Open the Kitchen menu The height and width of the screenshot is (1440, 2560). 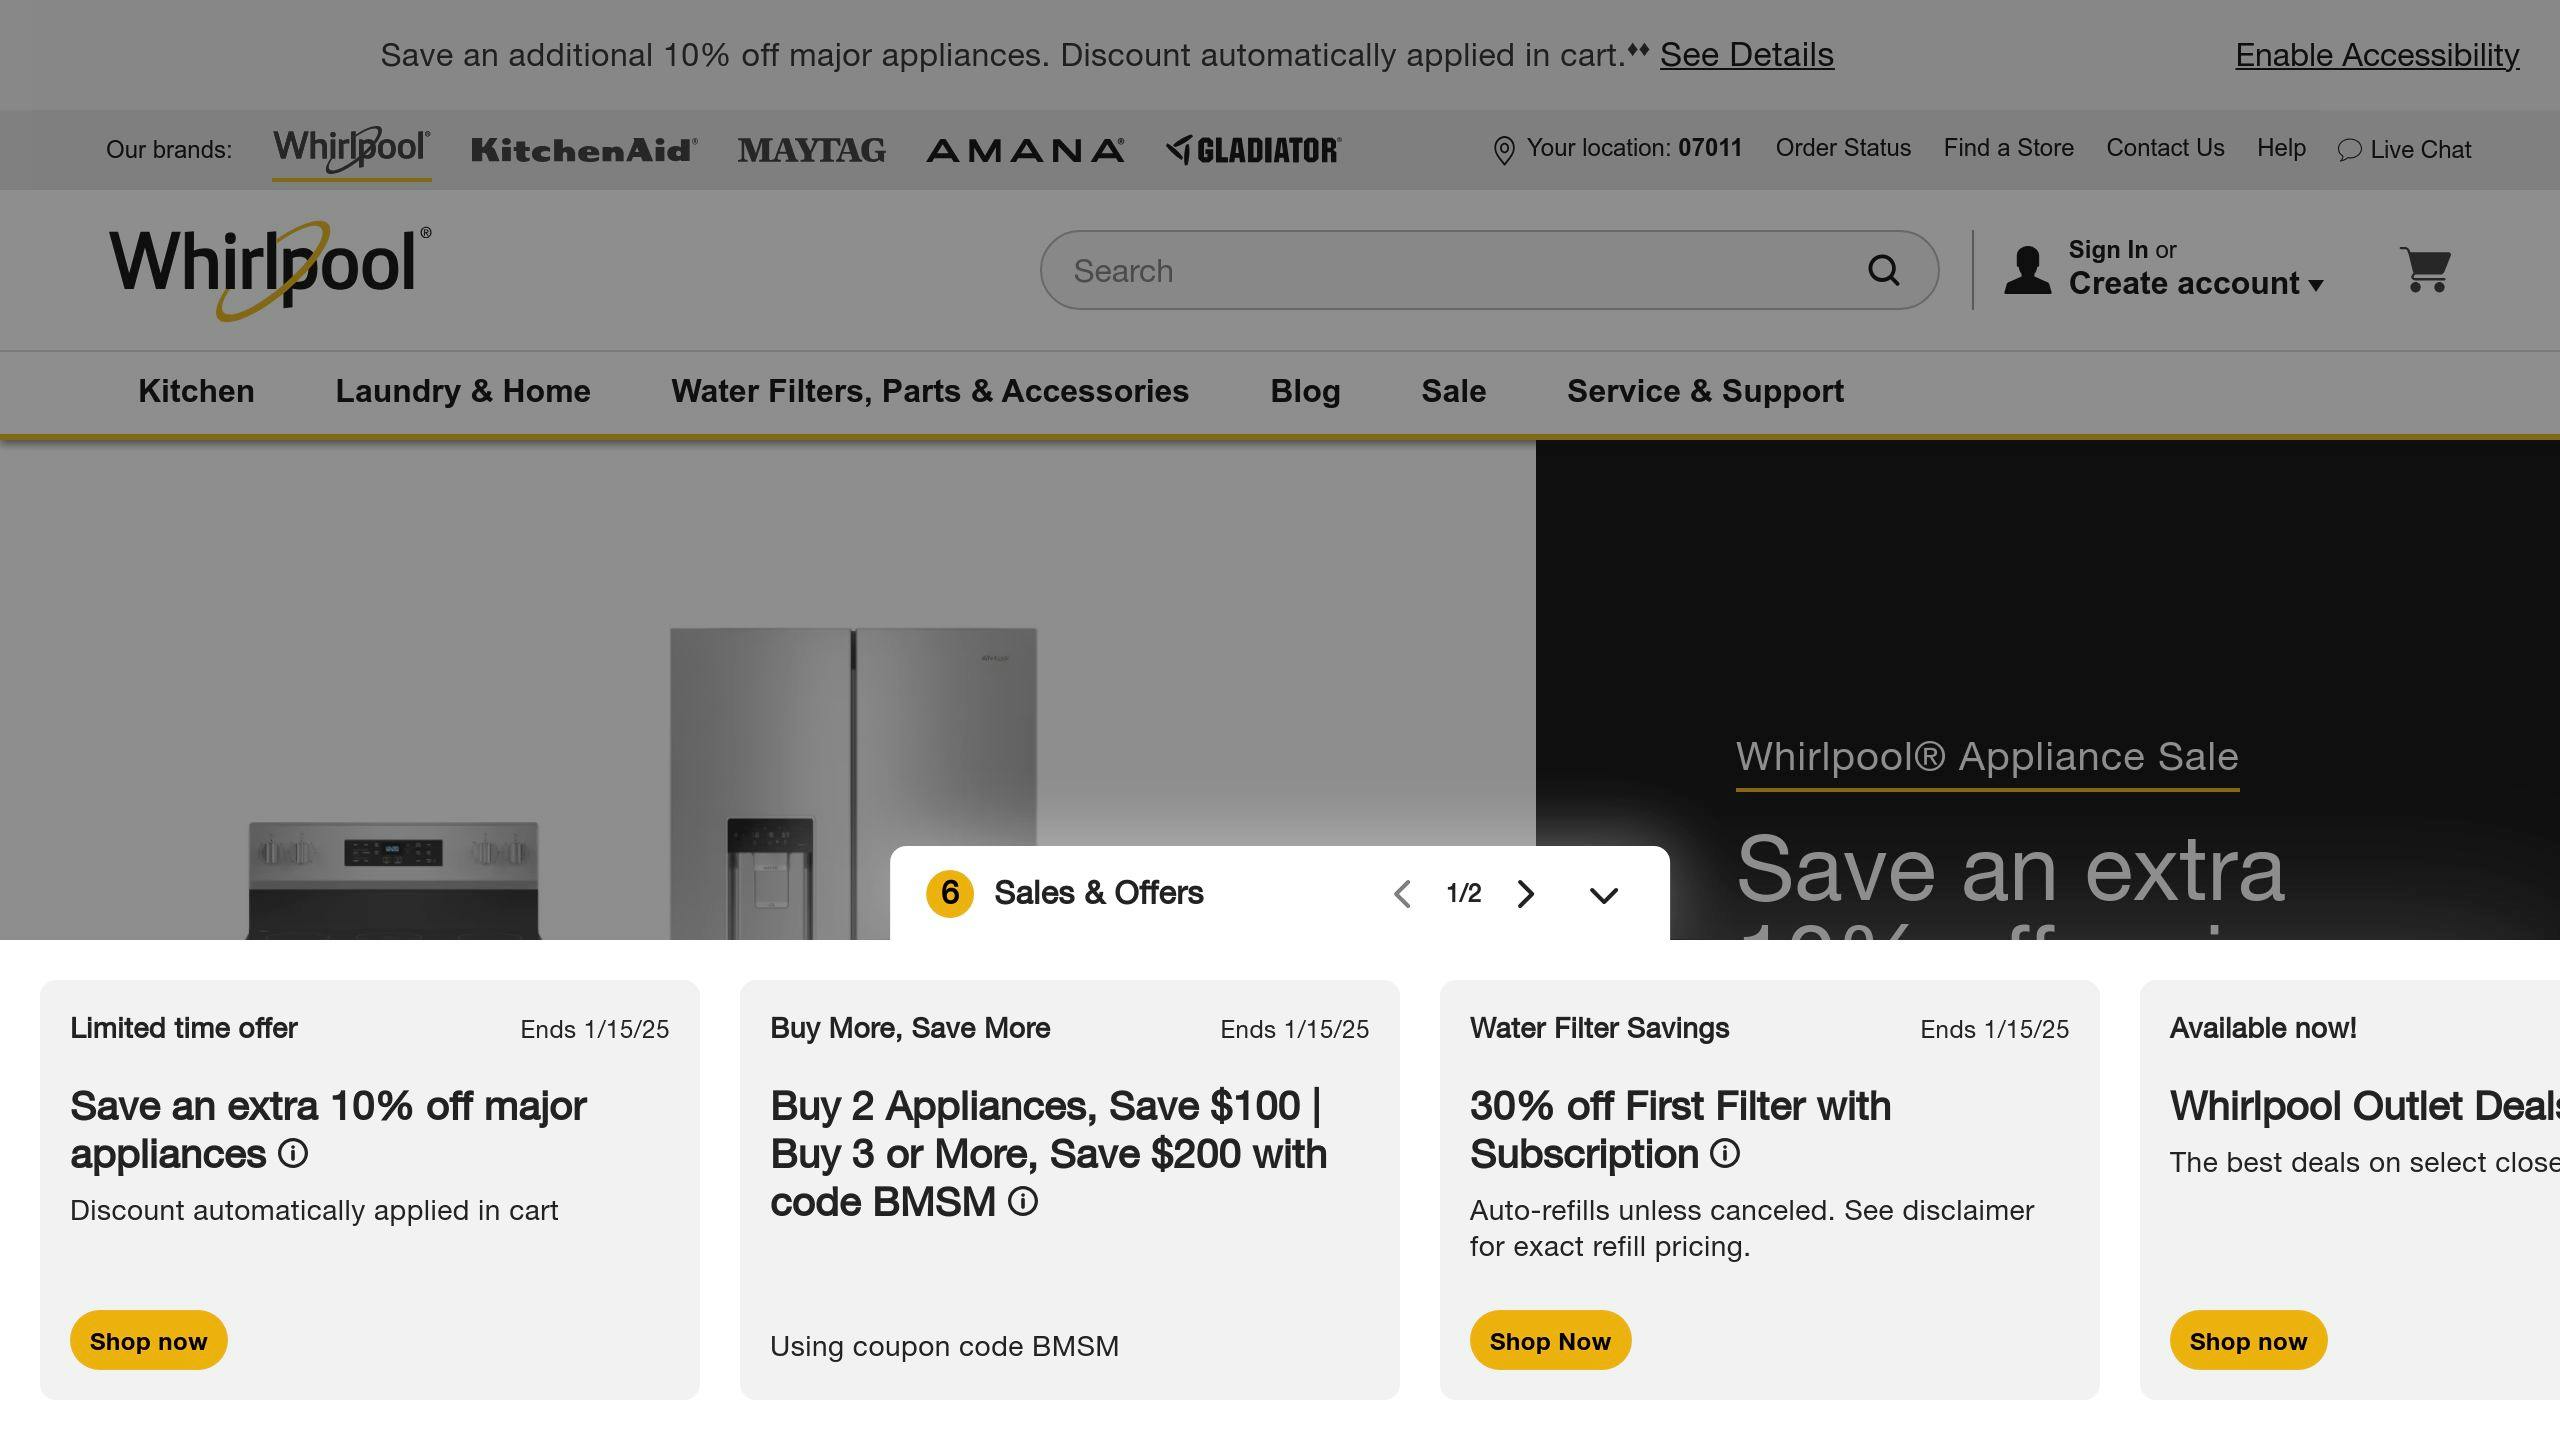click(196, 391)
